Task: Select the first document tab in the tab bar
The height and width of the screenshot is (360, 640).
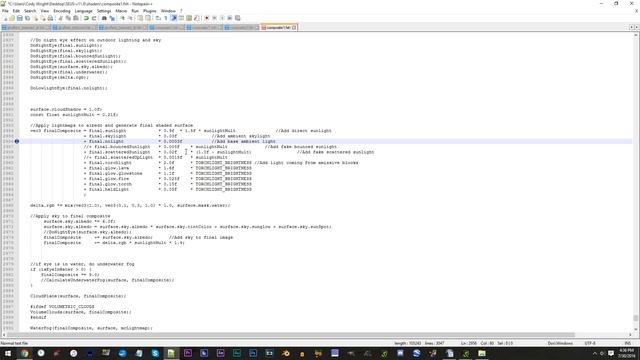Action: (26, 27)
